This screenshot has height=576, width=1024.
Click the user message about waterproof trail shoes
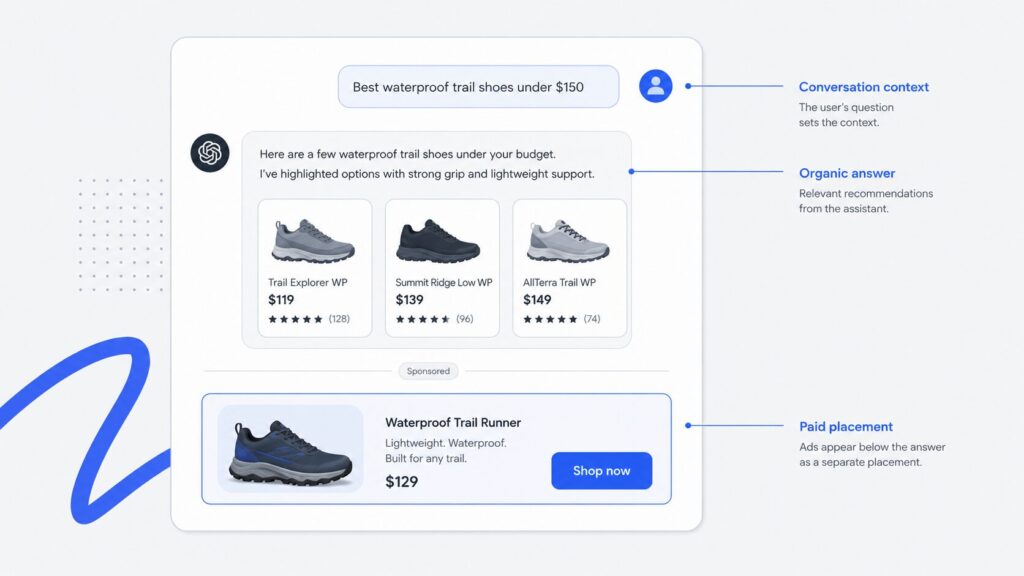click(x=478, y=86)
